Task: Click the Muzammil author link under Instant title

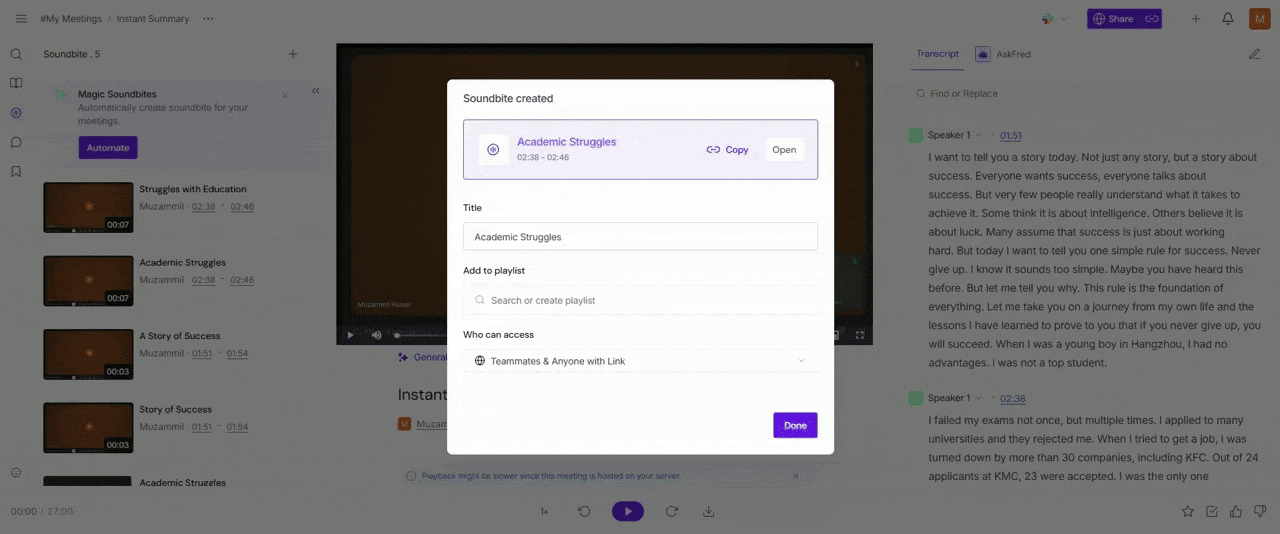Action: click(432, 424)
